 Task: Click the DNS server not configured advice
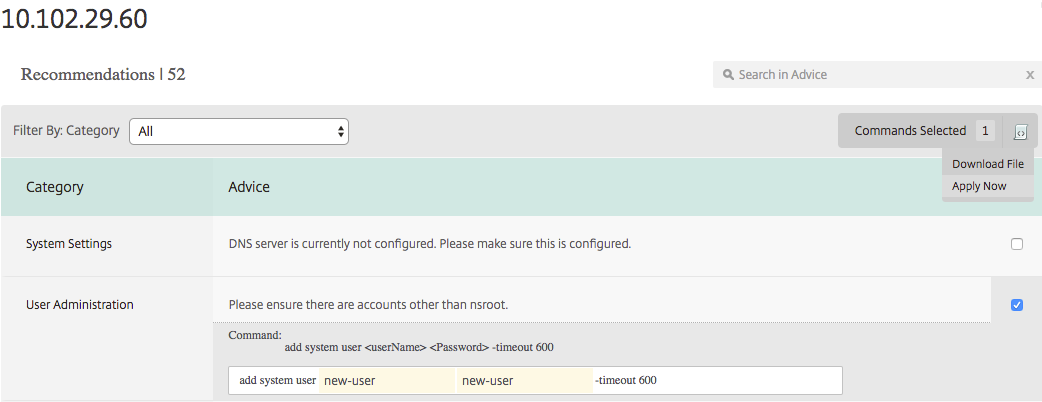pos(429,244)
